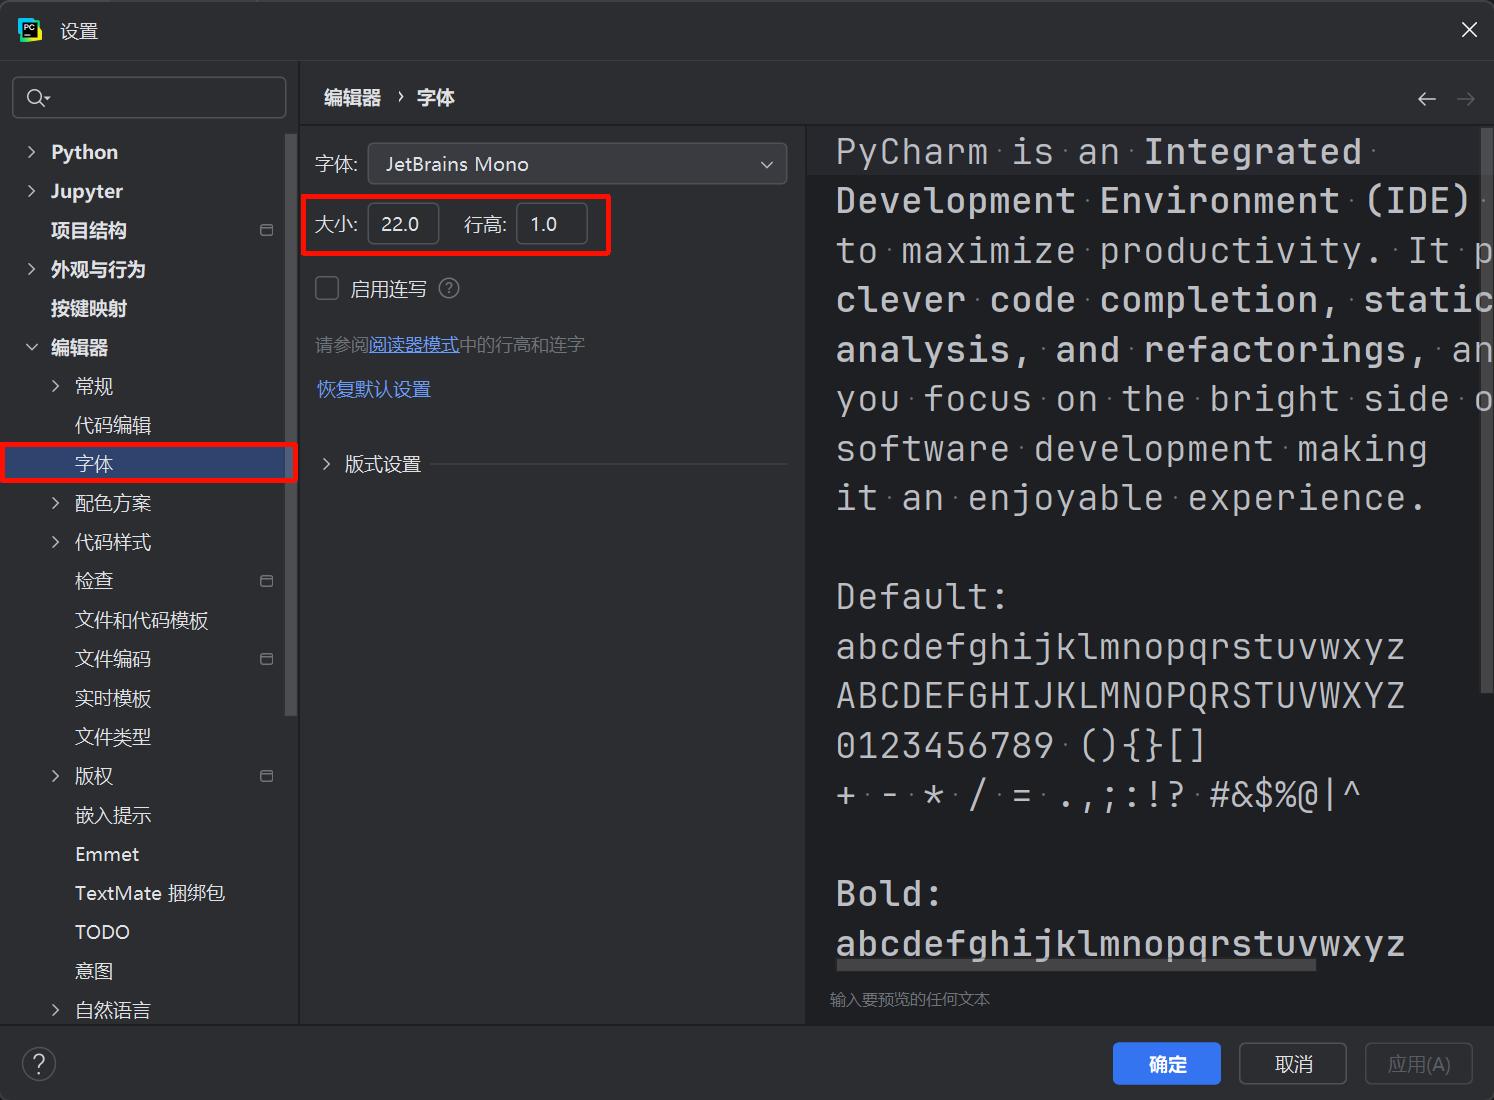Click the line height 行高 input field
The image size is (1494, 1100).
[552, 224]
